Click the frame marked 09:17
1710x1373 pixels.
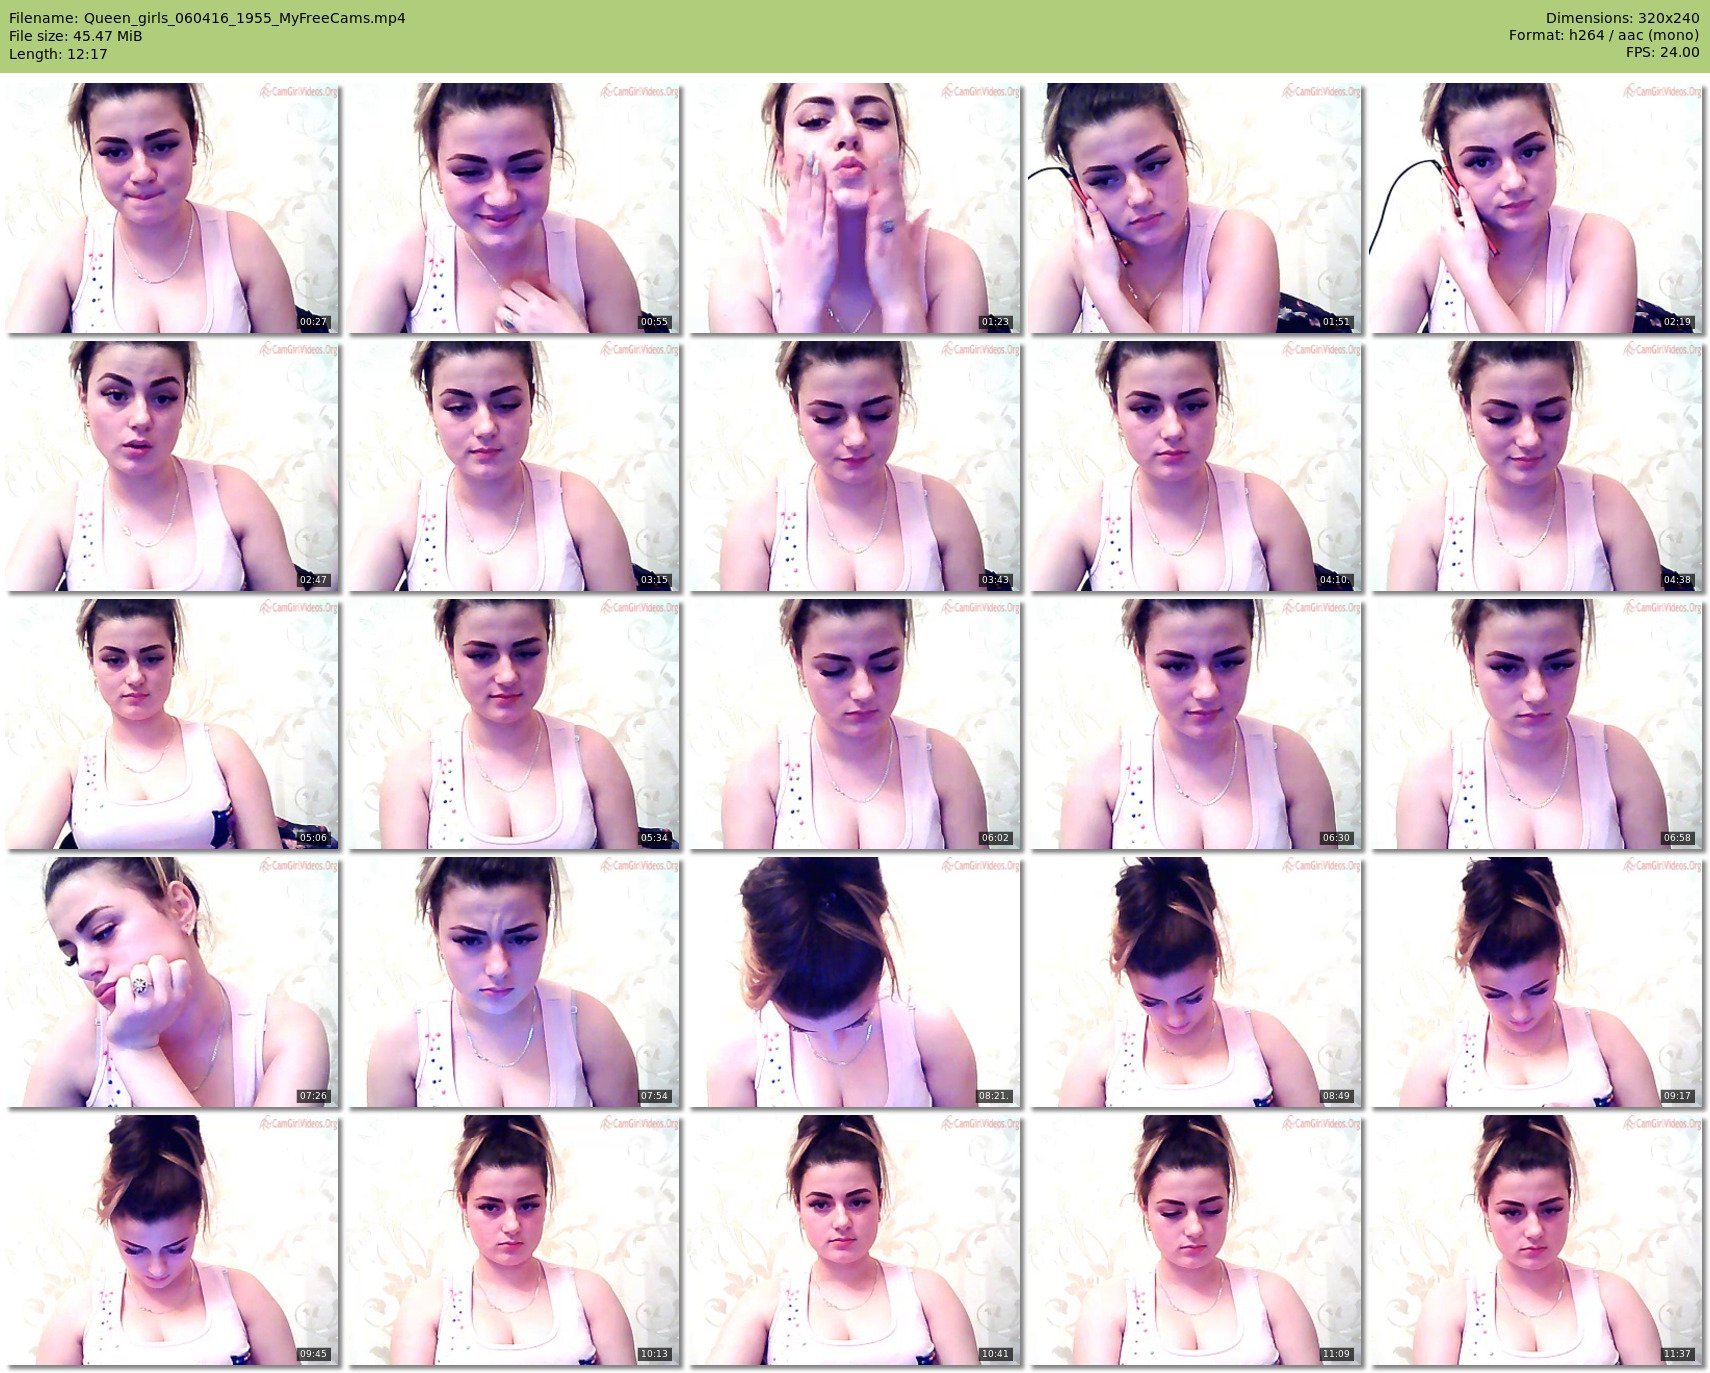[1537, 982]
